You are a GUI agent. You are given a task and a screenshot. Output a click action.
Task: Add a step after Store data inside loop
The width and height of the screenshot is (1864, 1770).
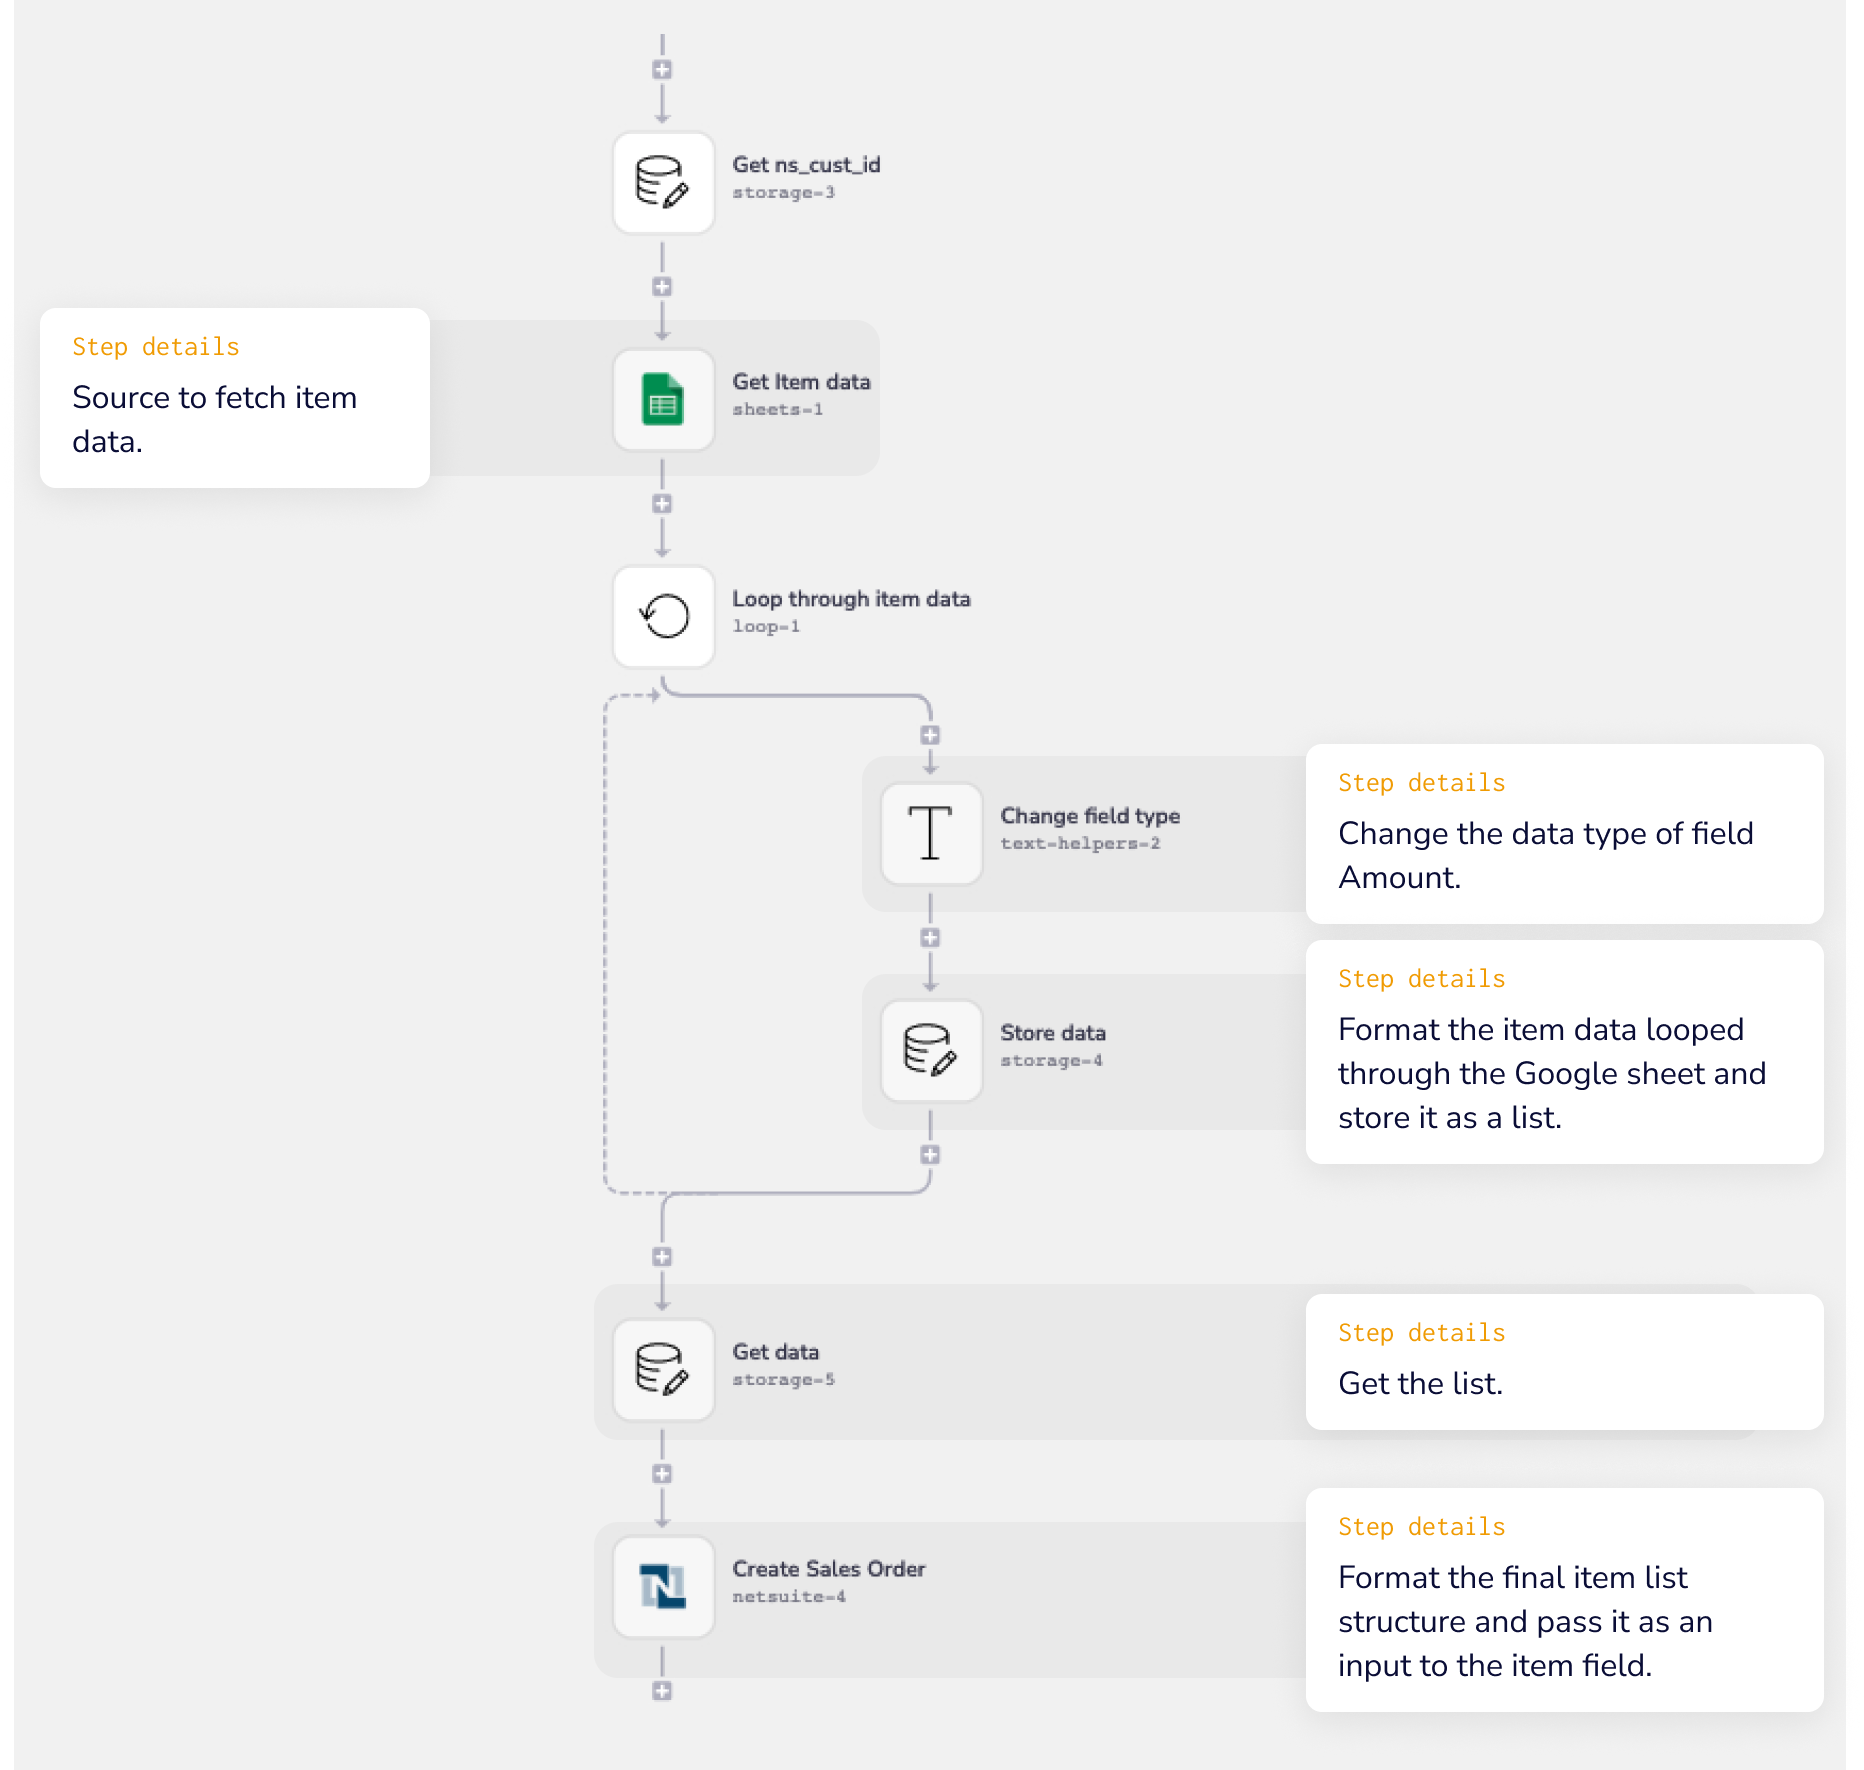click(x=930, y=1155)
